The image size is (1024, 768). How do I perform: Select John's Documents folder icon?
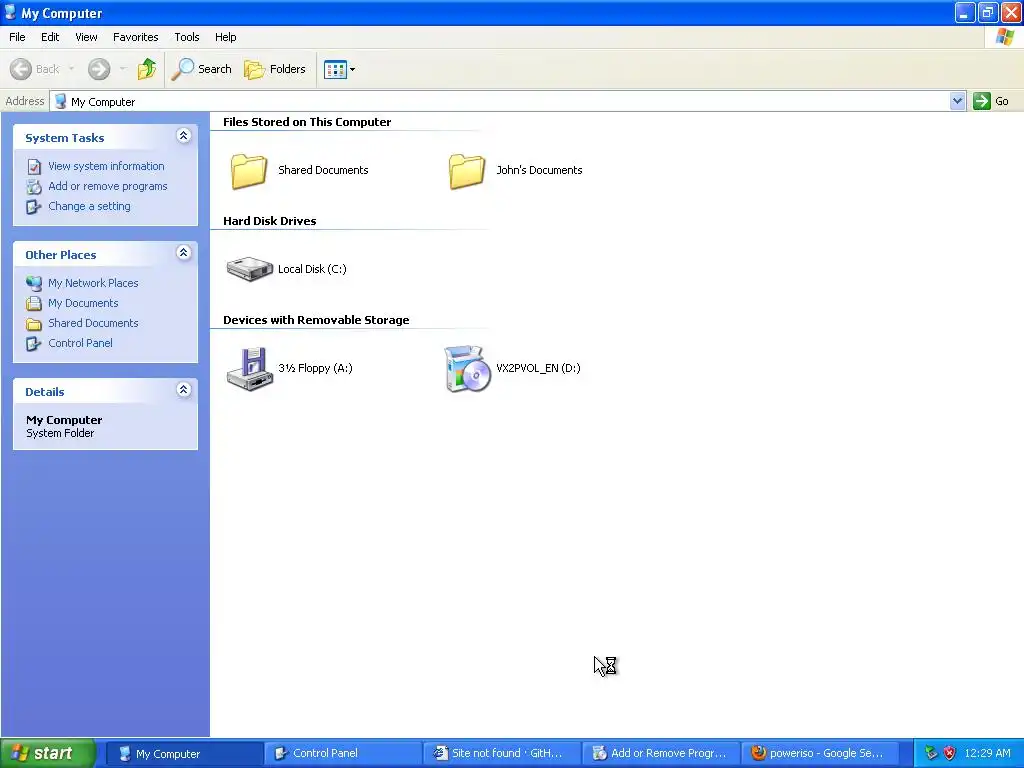tap(467, 171)
